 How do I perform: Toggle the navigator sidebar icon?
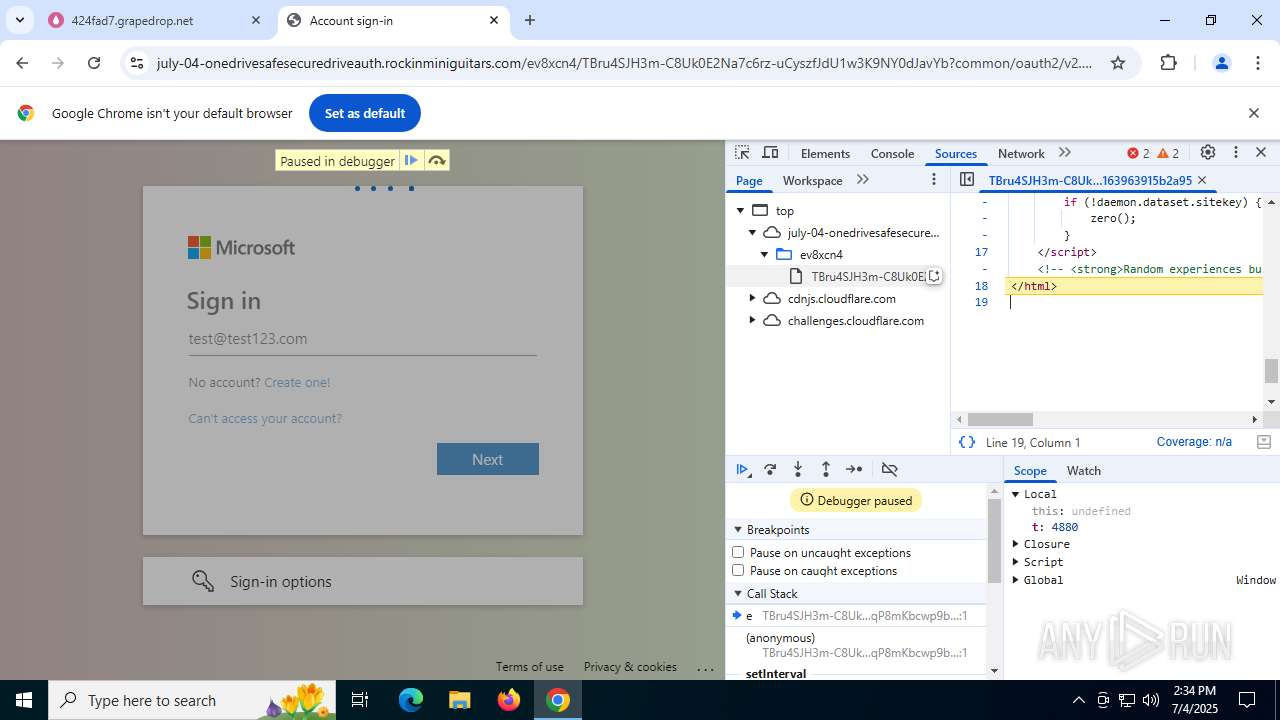point(967,180)
